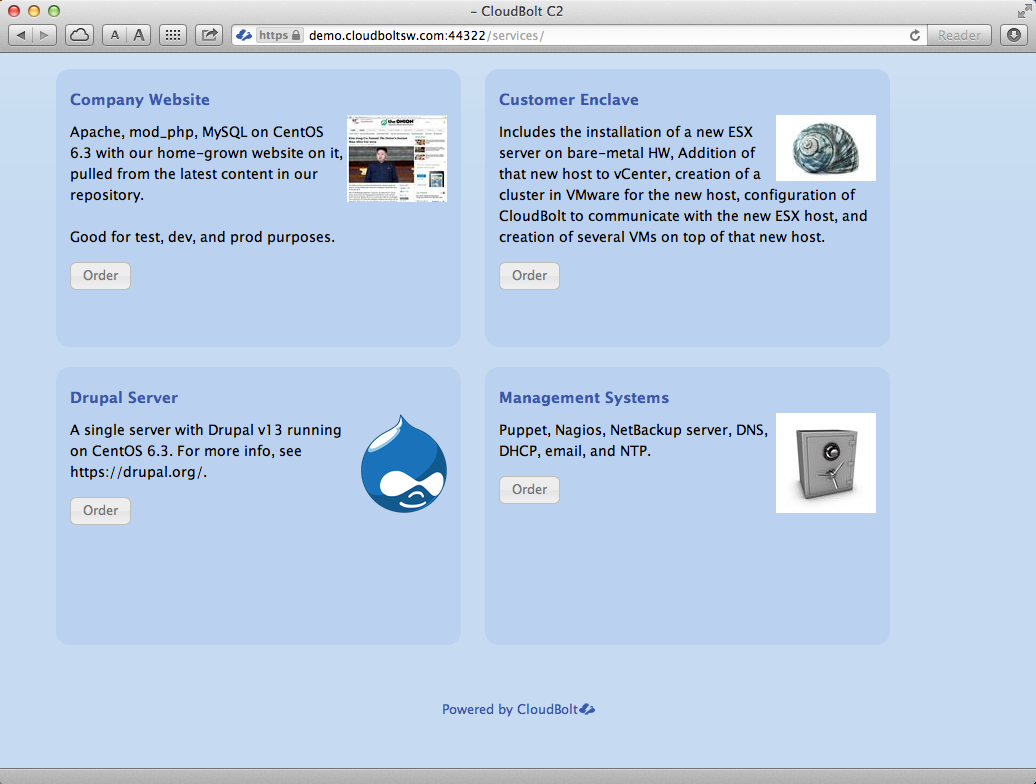Open the Management Systems title link
This screenshot has width=1036, height=784.
tap(584, 398)
